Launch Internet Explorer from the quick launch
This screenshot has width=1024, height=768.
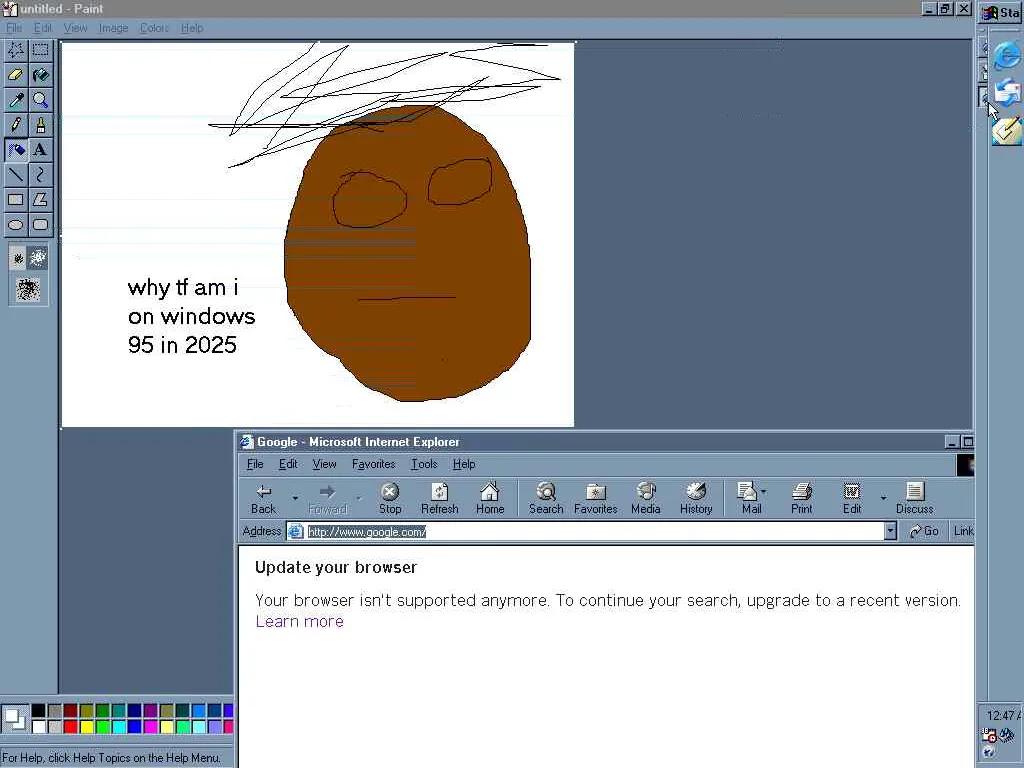pos(1006,56)
